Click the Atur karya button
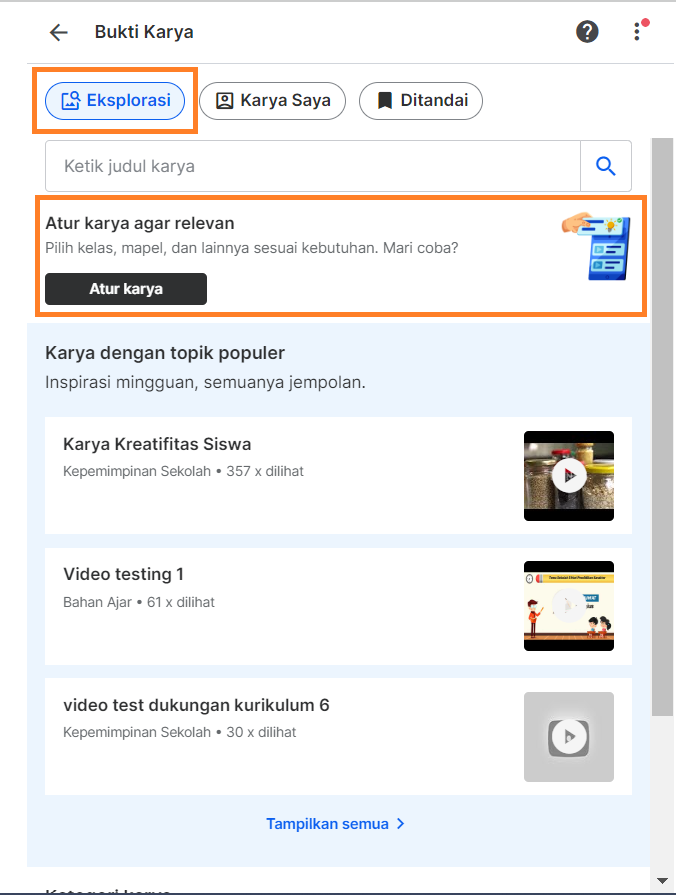The width and height of the screenshot is (676, 895). point(126,289)
